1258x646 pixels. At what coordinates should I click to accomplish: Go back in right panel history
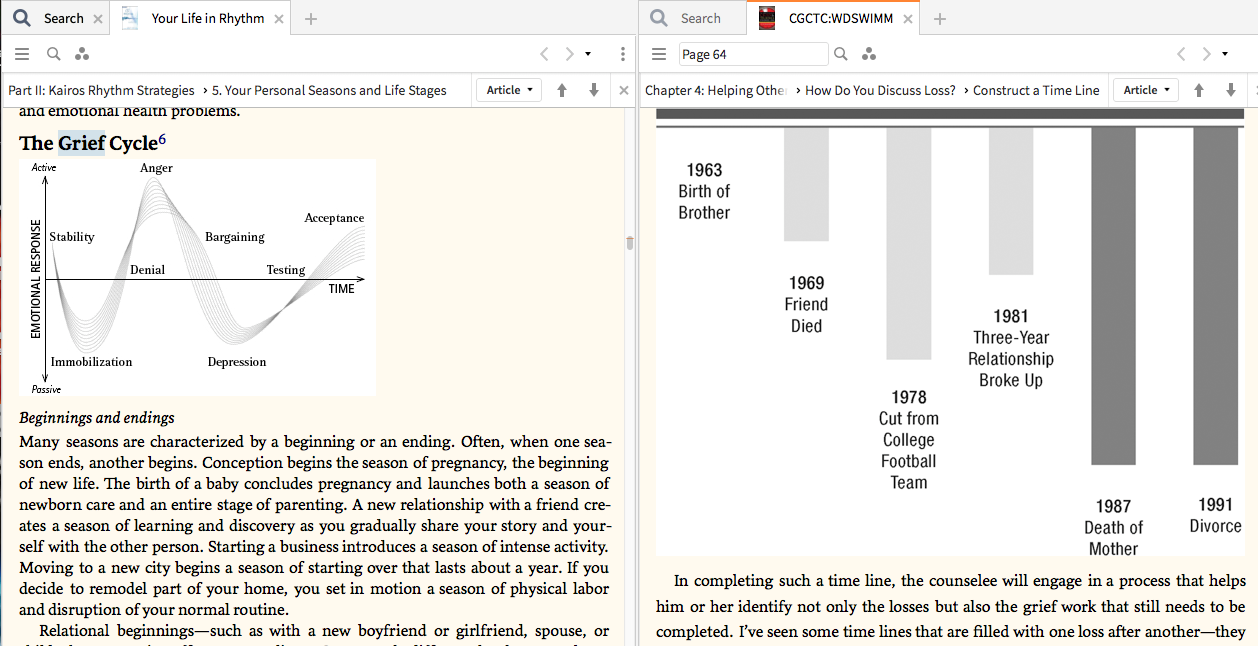(x=1182, y=54)
